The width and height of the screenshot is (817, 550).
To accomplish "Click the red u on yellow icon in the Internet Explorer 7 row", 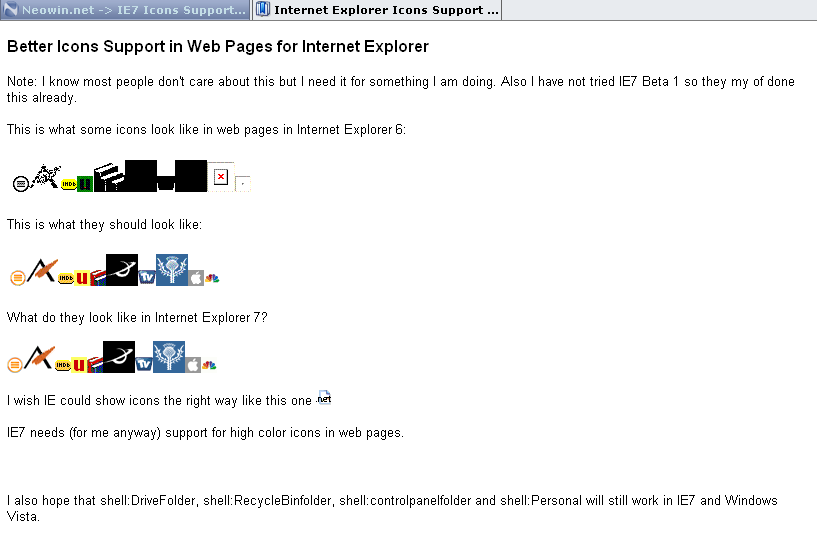I will click(79, 365).
